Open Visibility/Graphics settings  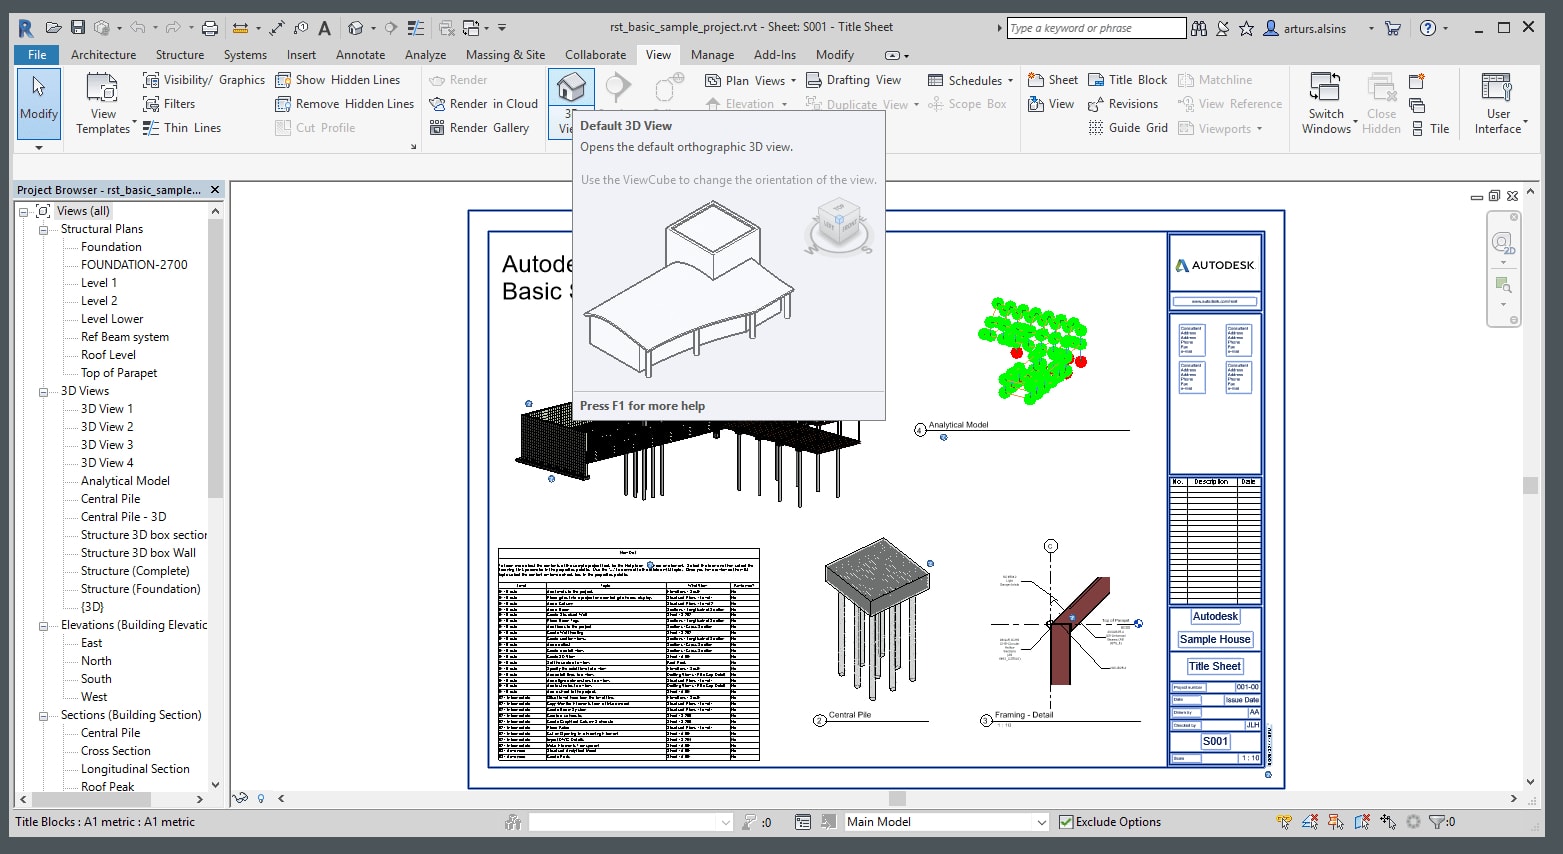tap(204, 80)
